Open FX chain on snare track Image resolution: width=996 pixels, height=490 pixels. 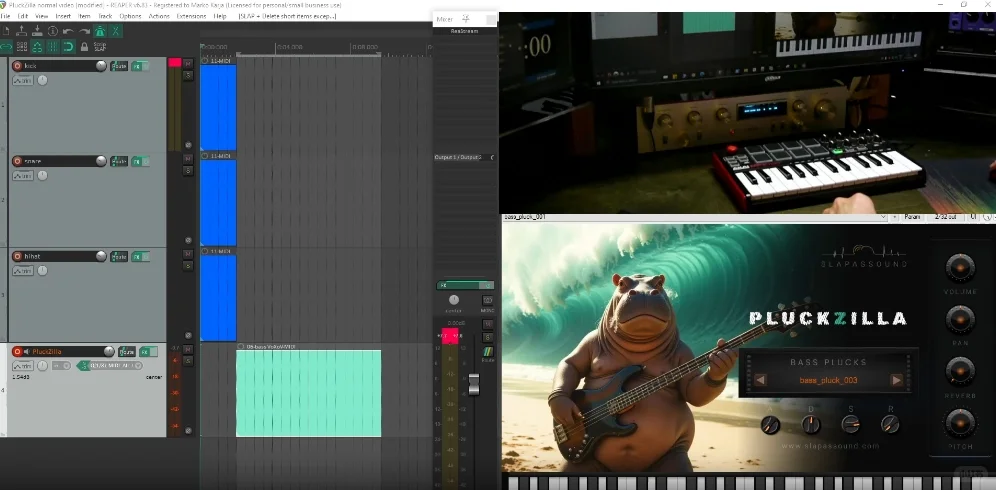(x=137, y=161)
